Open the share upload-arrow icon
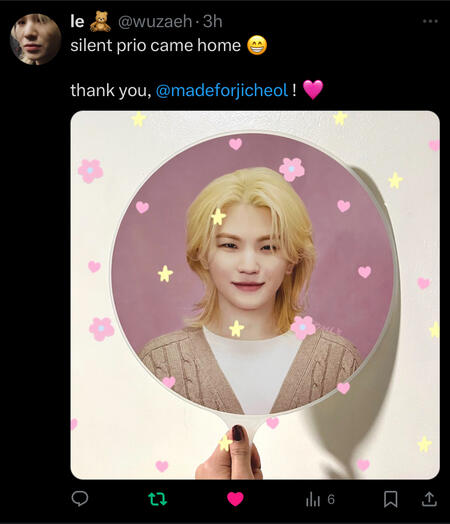 (429, 499)
